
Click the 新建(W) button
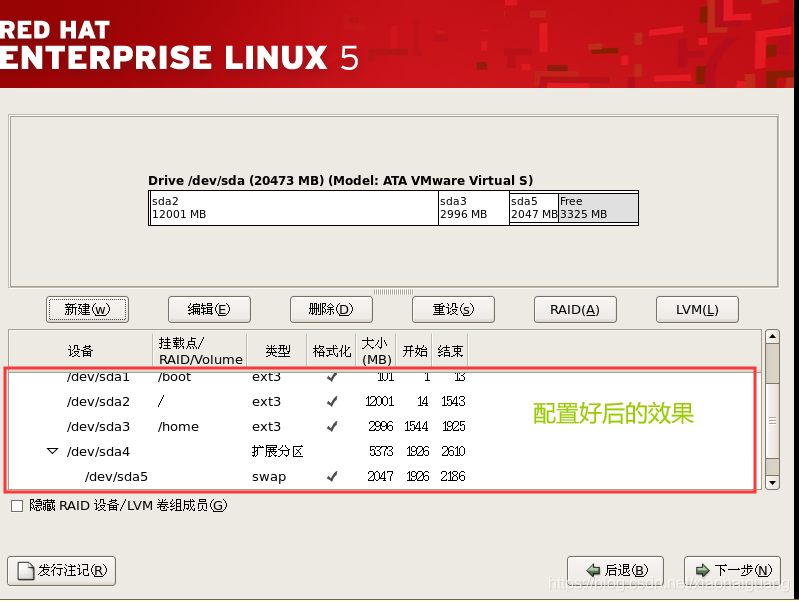coord(87,309)
